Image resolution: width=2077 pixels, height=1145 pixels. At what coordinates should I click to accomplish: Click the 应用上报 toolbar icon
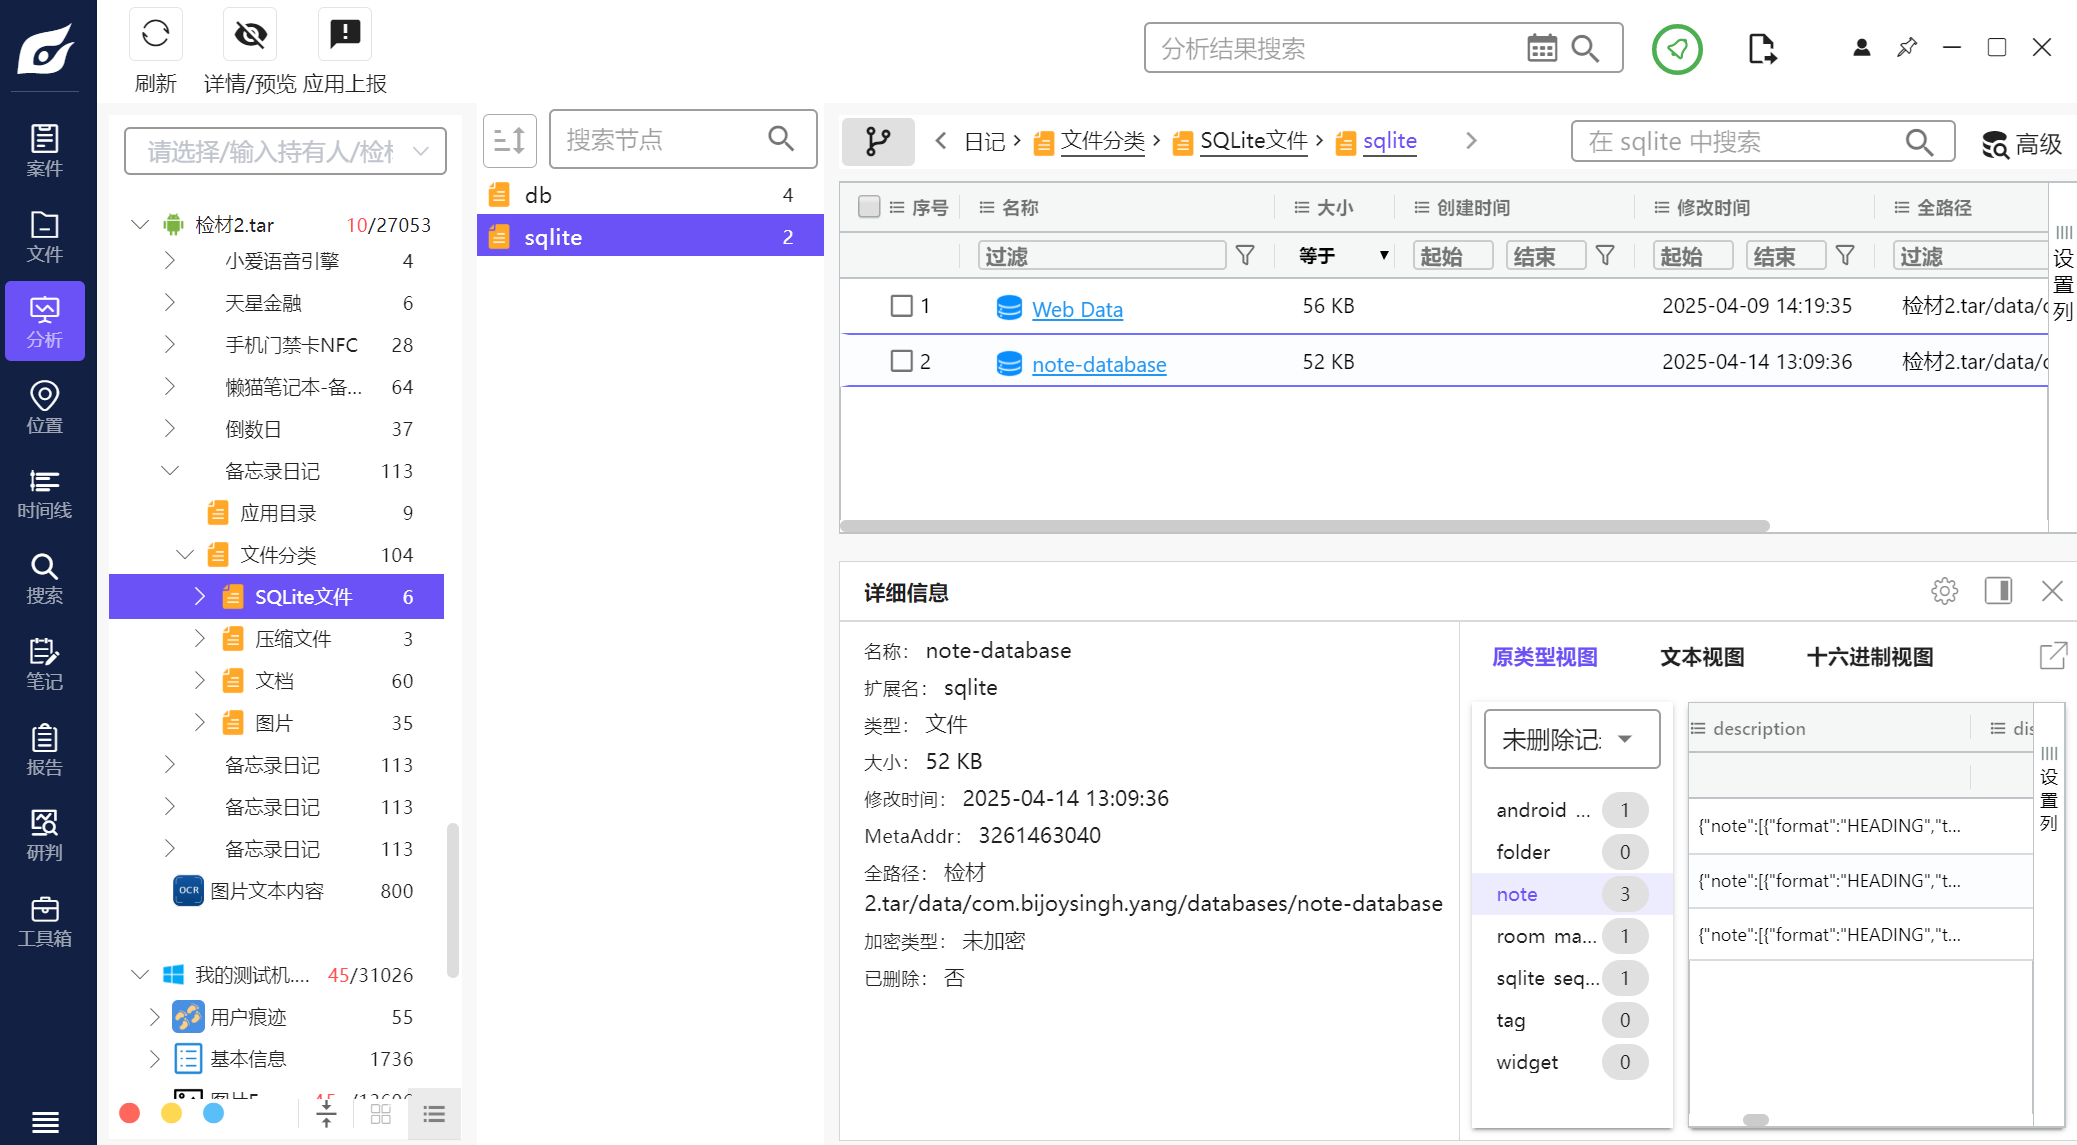click(344, 33)
